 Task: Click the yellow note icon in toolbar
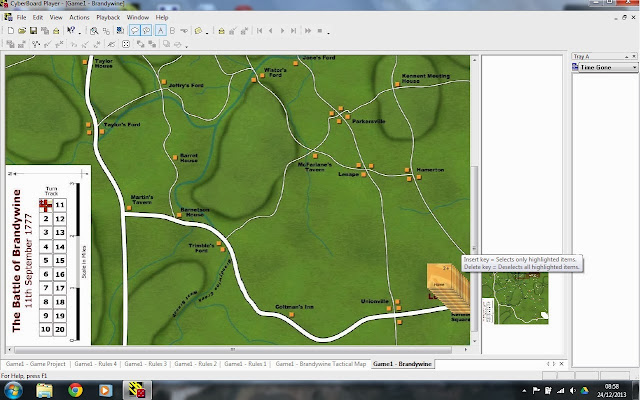click(x=198, y=31)
